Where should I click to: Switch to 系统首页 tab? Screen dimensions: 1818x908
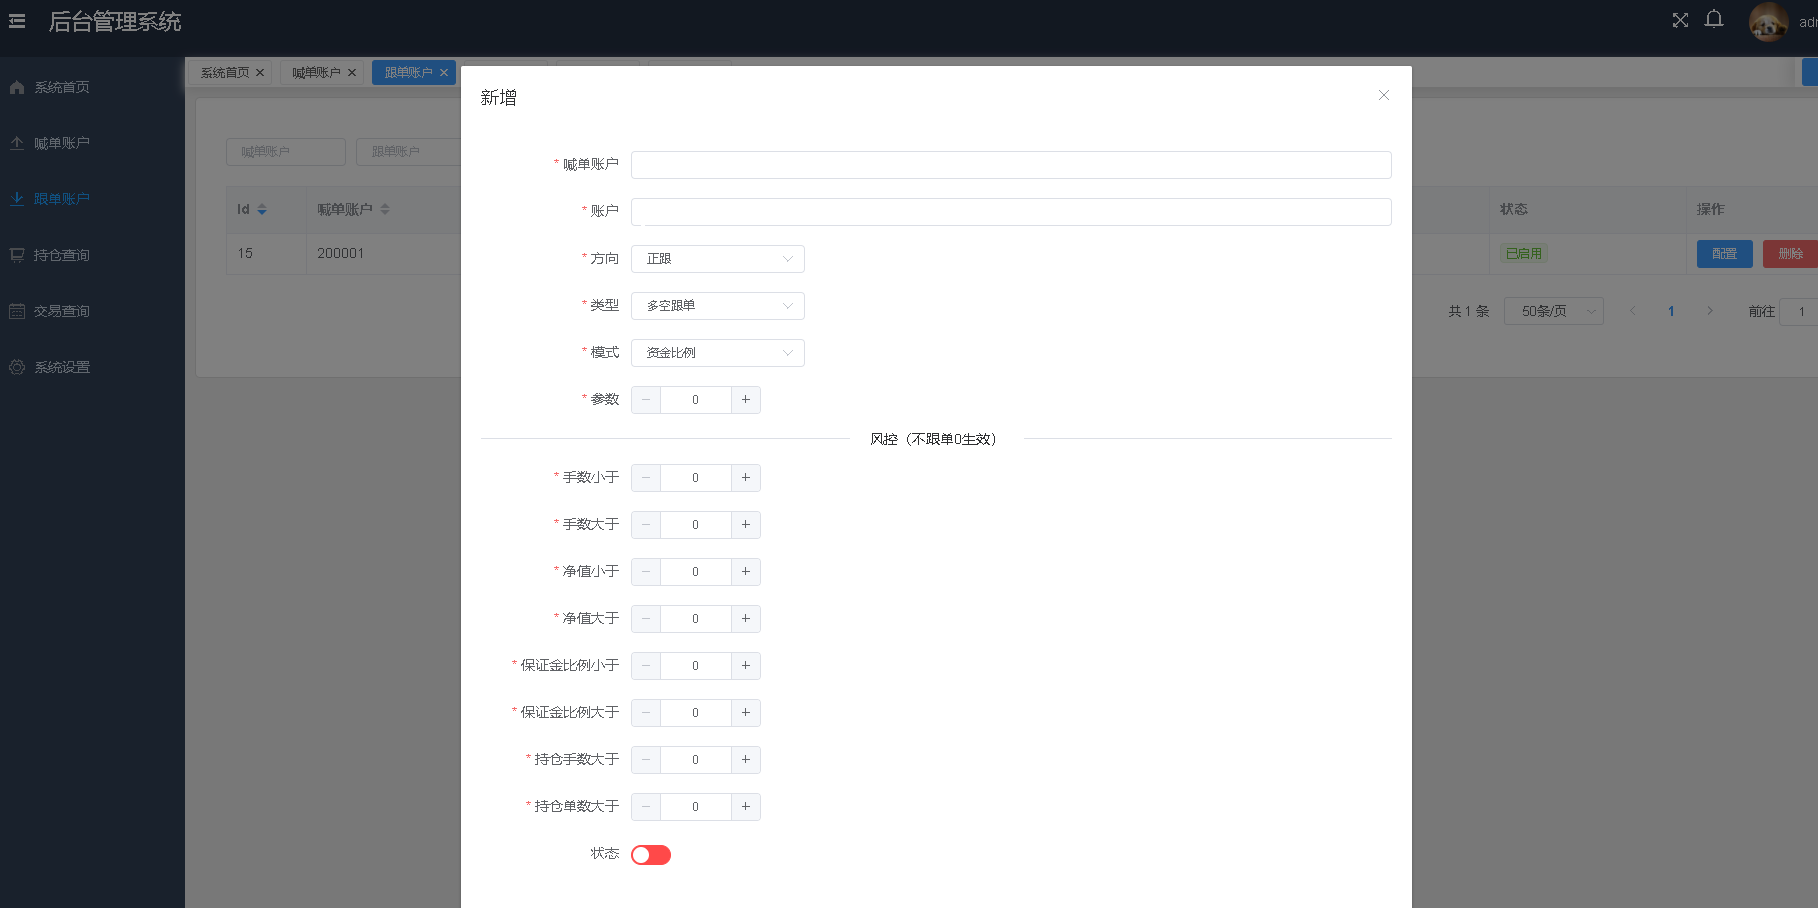point(224,73)
